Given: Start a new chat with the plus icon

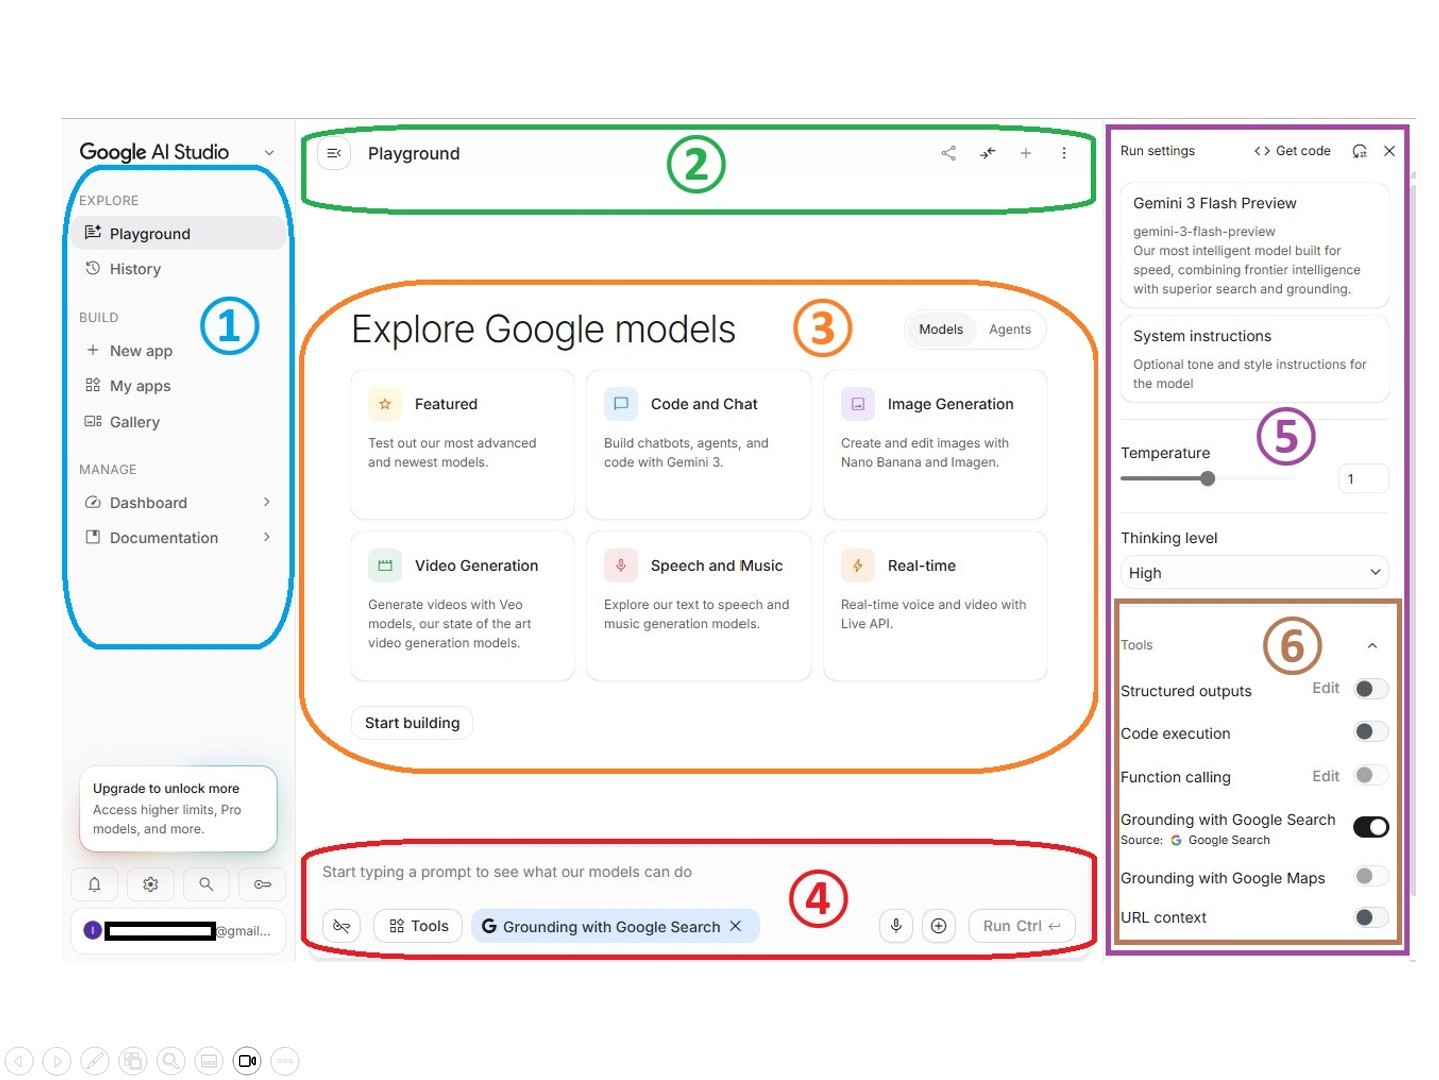Looking at the screenshot, I should click(x=1025, y=153).
